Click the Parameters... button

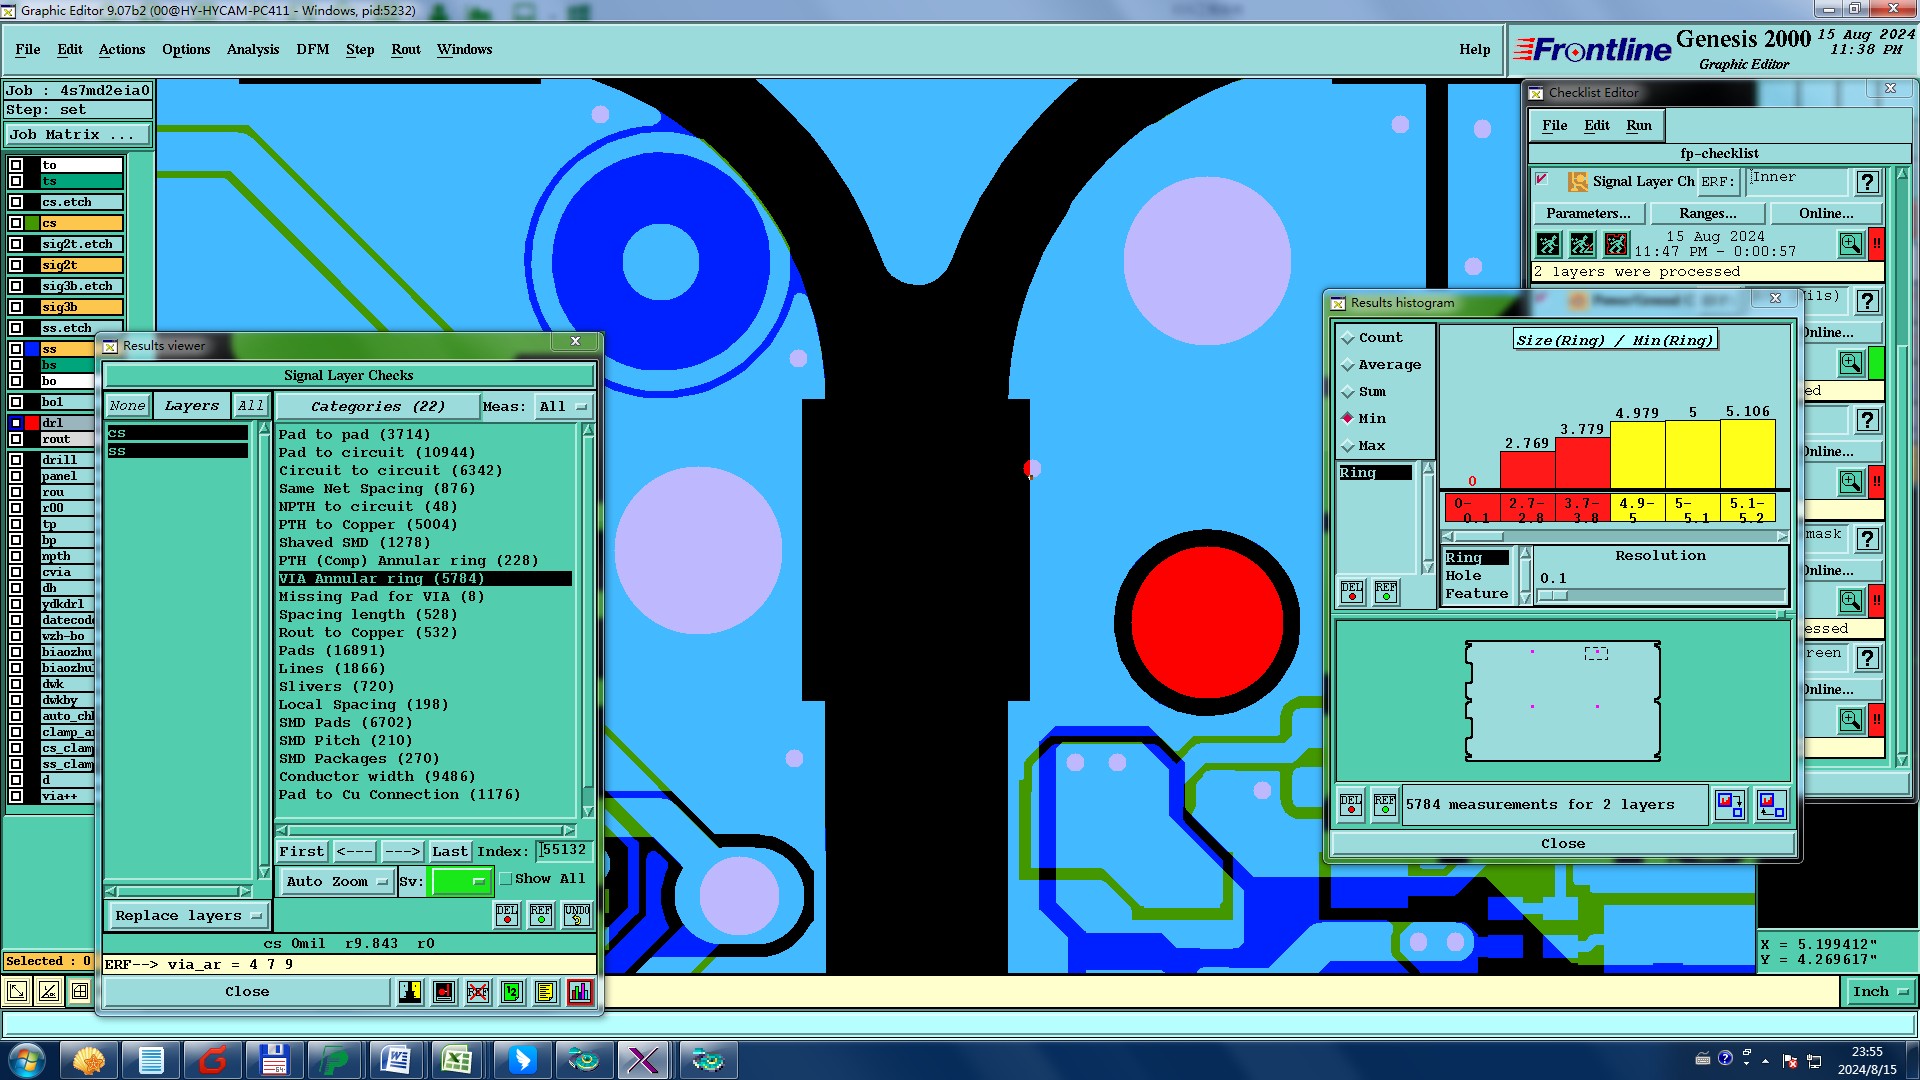pyautogui.click(x=1588, y=213)
